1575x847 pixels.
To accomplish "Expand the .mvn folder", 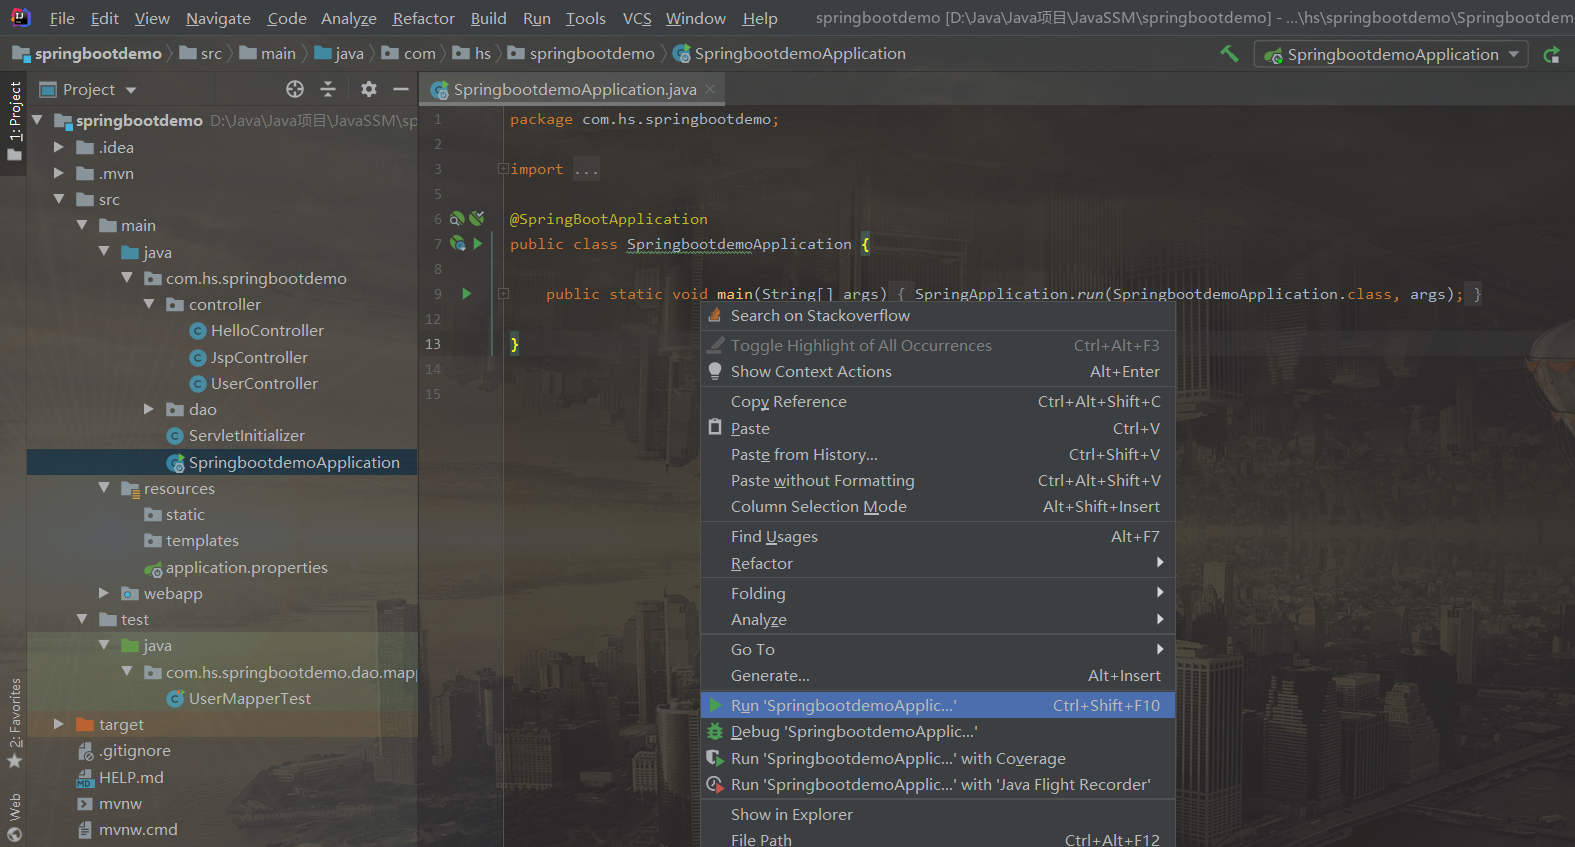I will (x=59, y=173).
